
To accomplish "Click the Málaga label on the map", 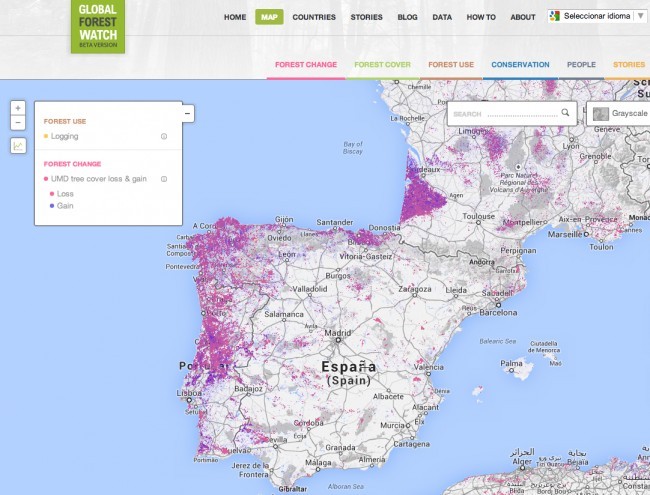I will [x=318, y=463].
